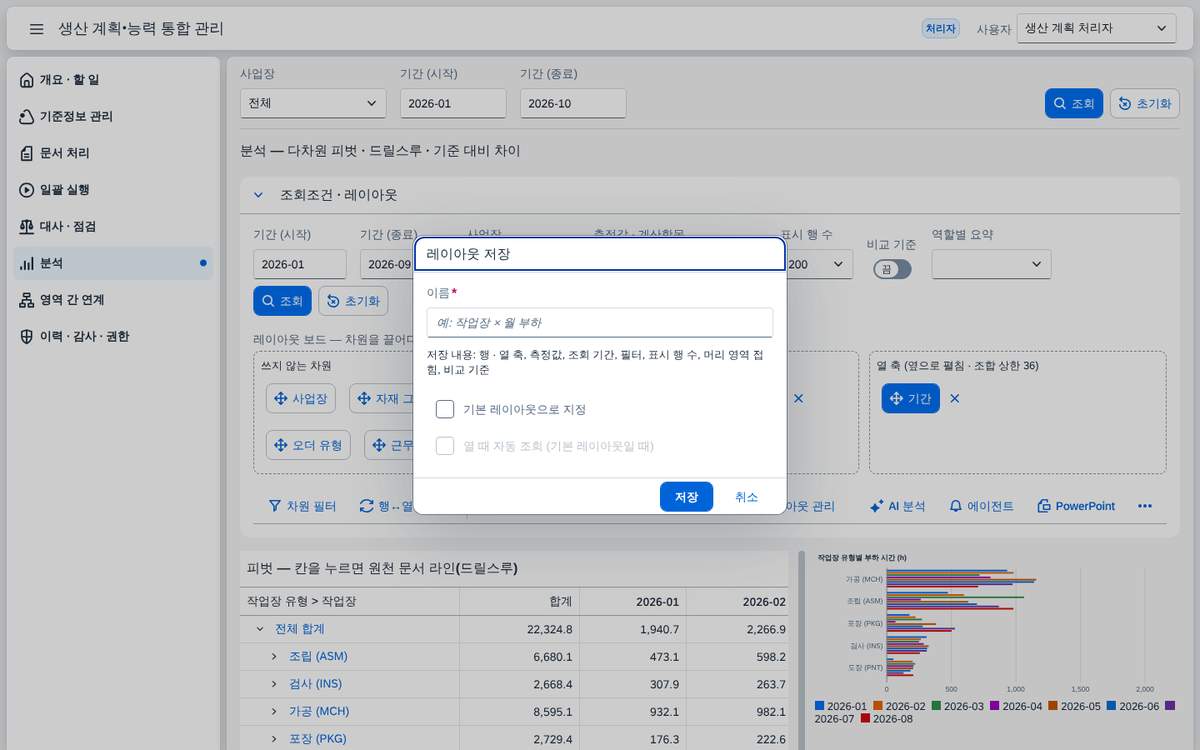Open 일괄 실행 in the sidebar
Screen dimensions: 1200x750
(x=113, y=190)
